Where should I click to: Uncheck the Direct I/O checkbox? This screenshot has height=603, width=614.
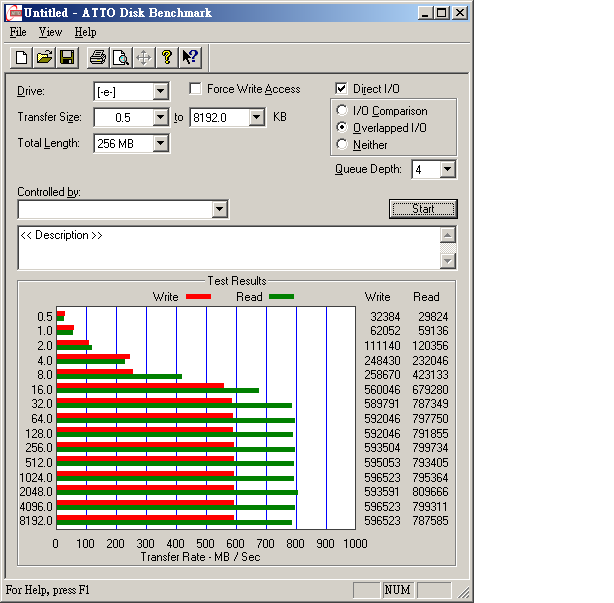341,88
